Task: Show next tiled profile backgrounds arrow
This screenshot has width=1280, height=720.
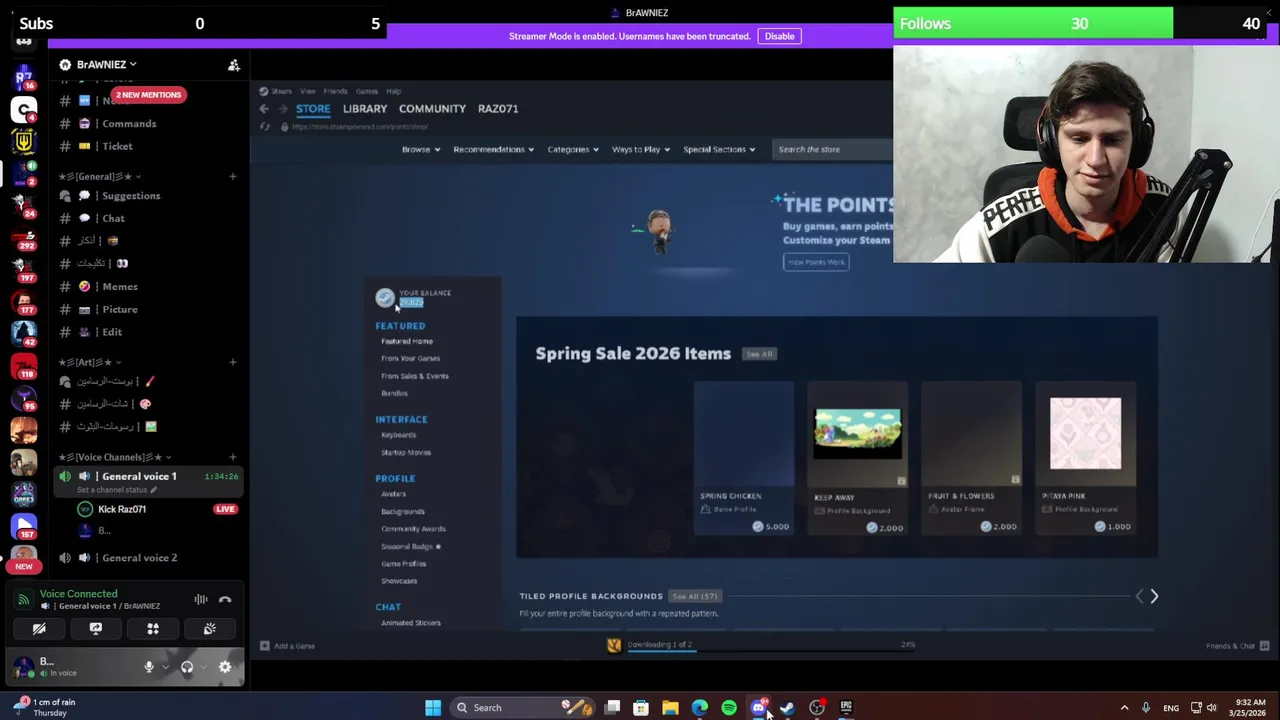Action: 1154,596
